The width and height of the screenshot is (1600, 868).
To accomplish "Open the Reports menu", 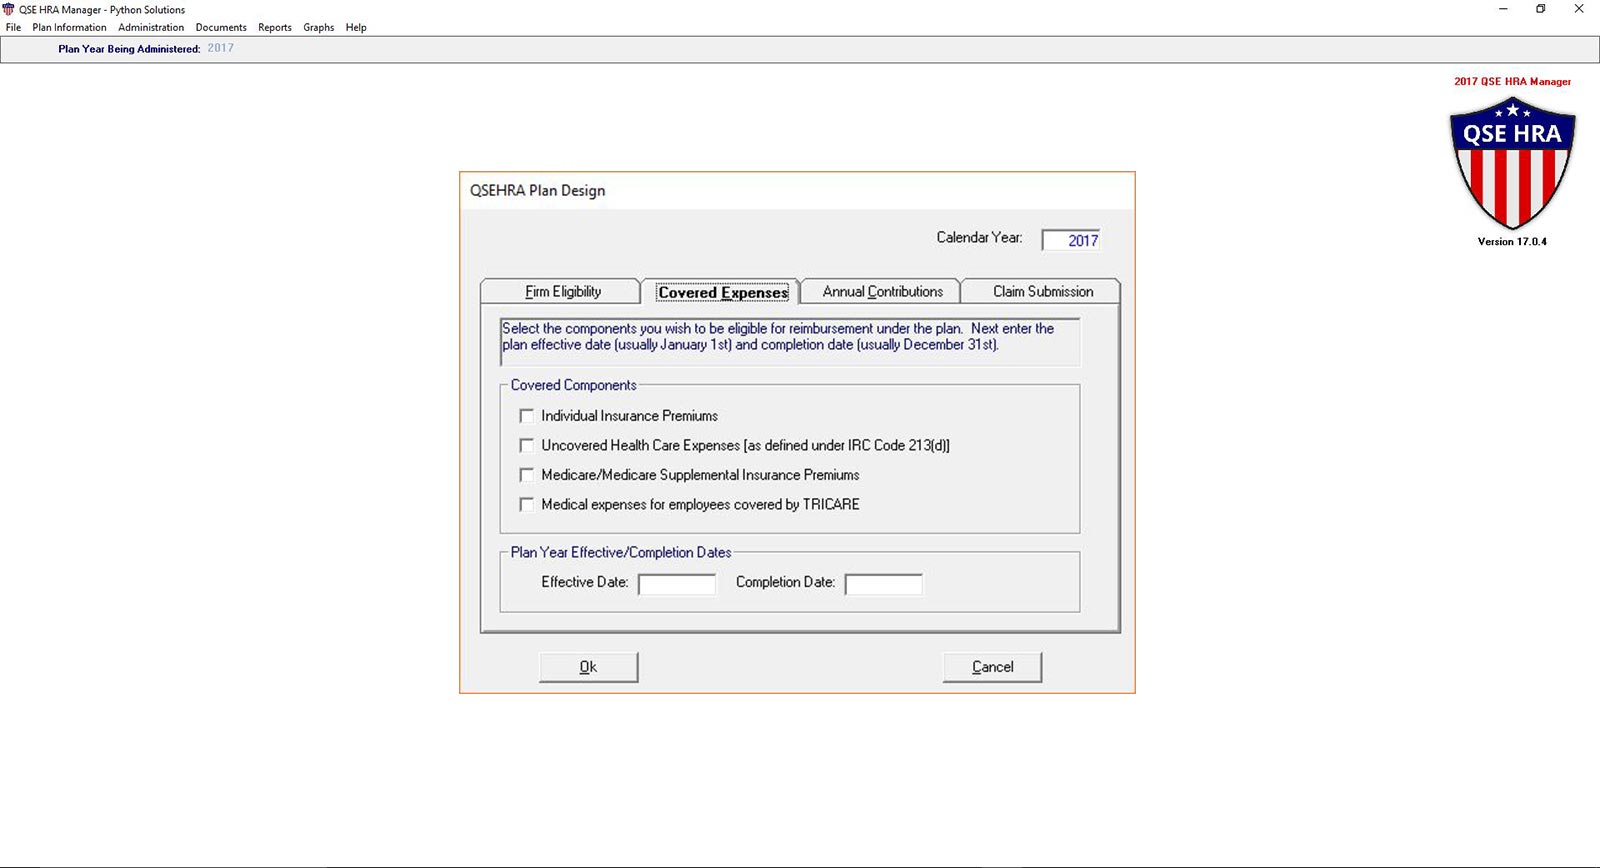I will click(275, 28).
